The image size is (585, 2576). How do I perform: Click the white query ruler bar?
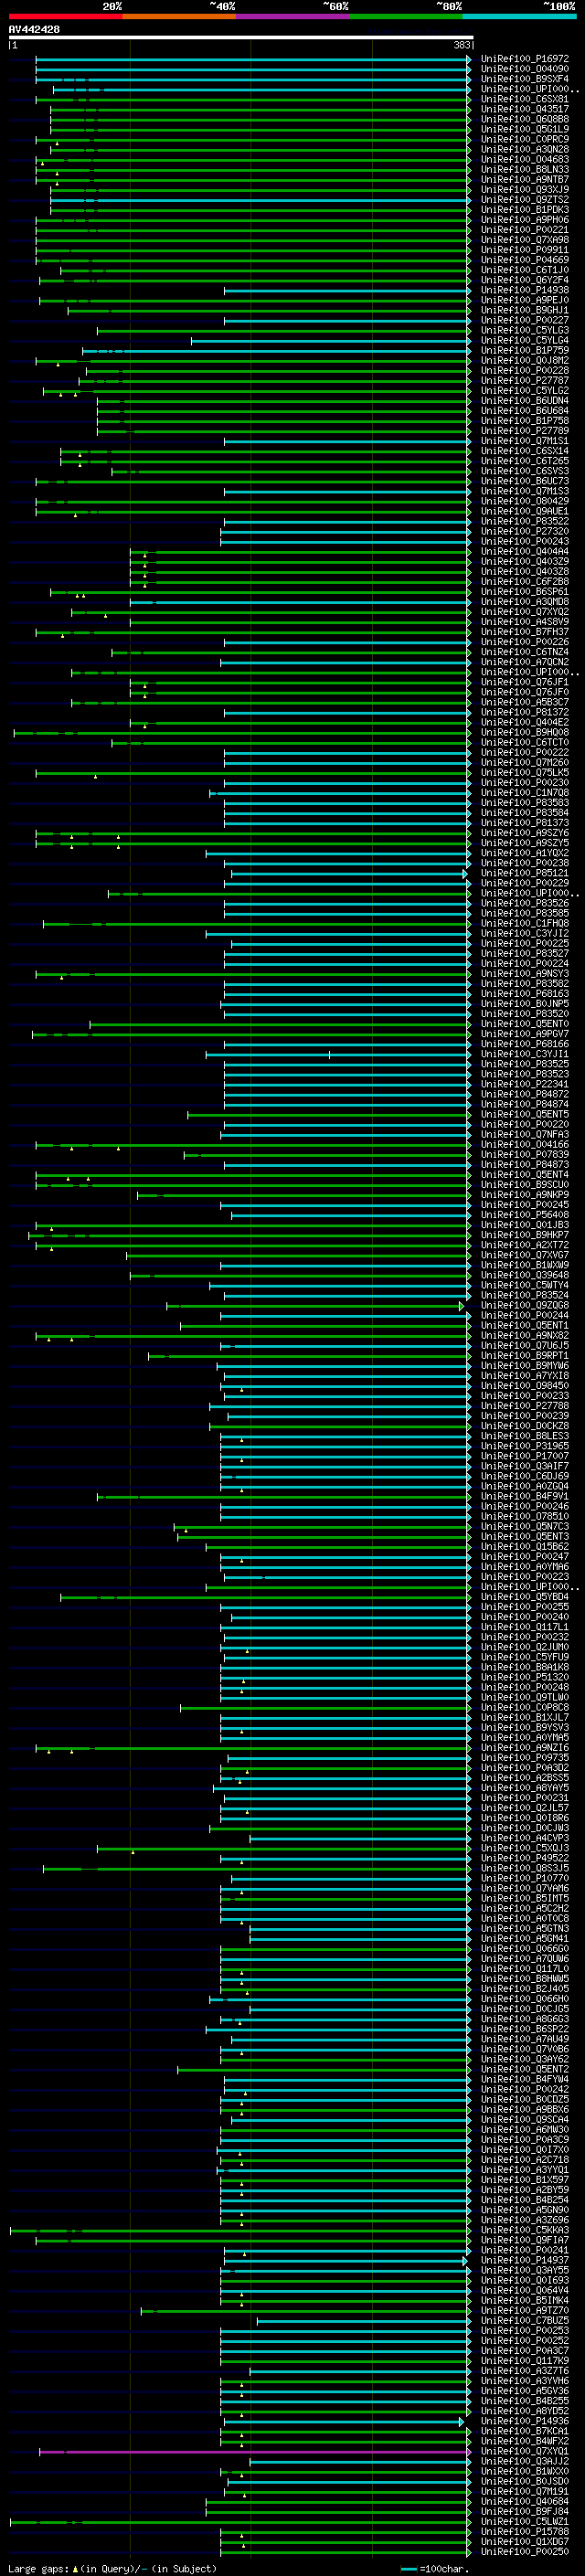pos(241,37)
